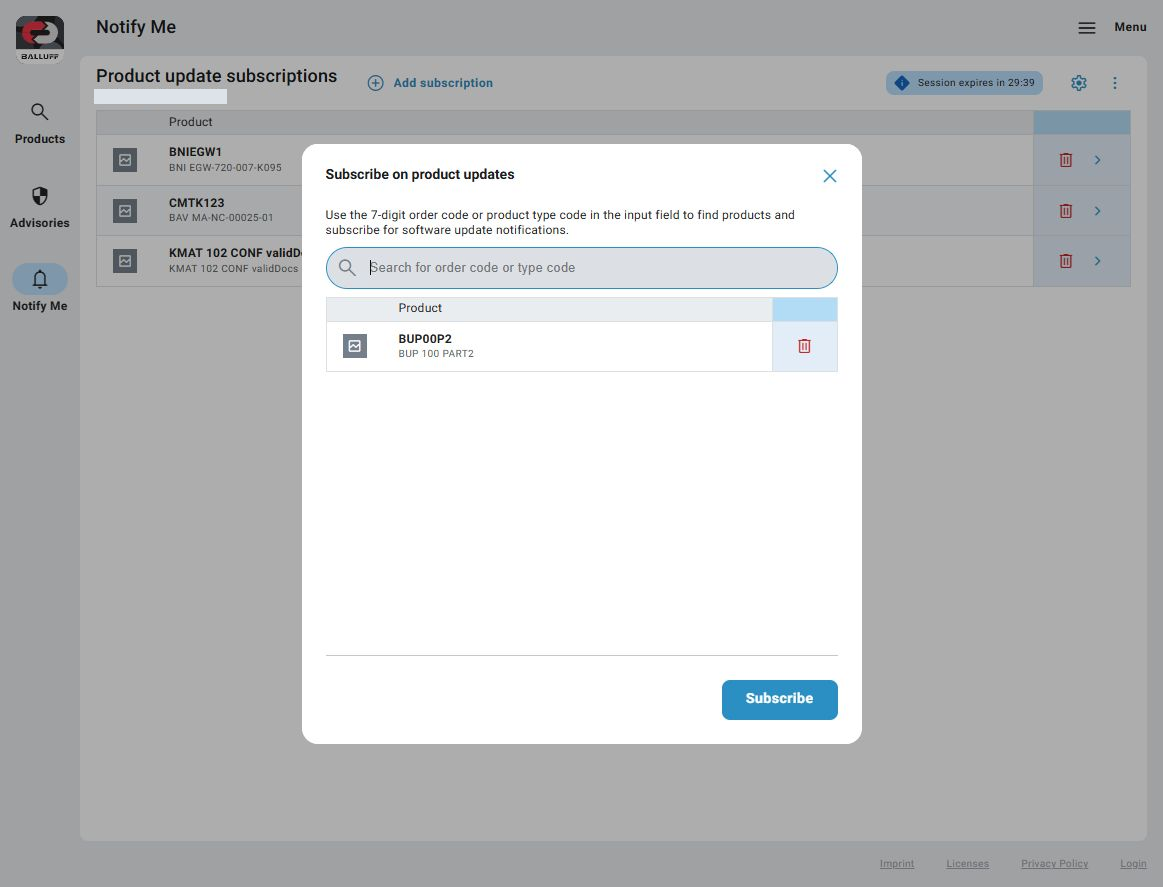
Task: Close the Subscribe on product updates dialog
Action: pyautogui.click(x=829, y=176)
